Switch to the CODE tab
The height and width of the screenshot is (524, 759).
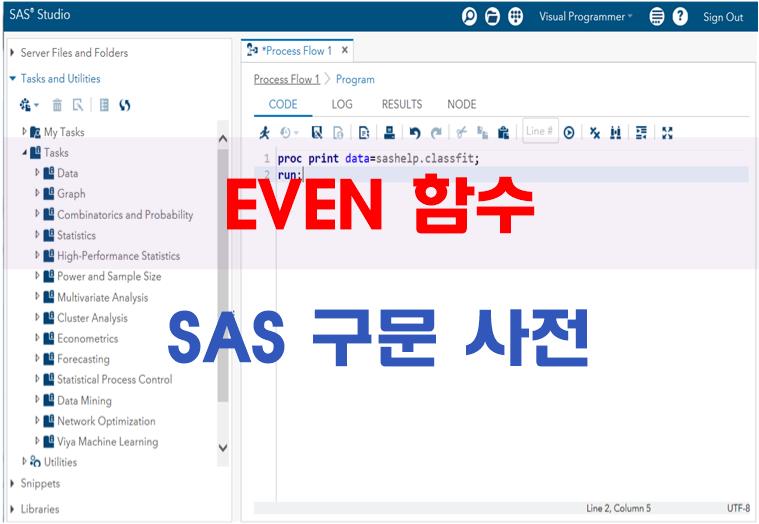(x=283, y=104)
